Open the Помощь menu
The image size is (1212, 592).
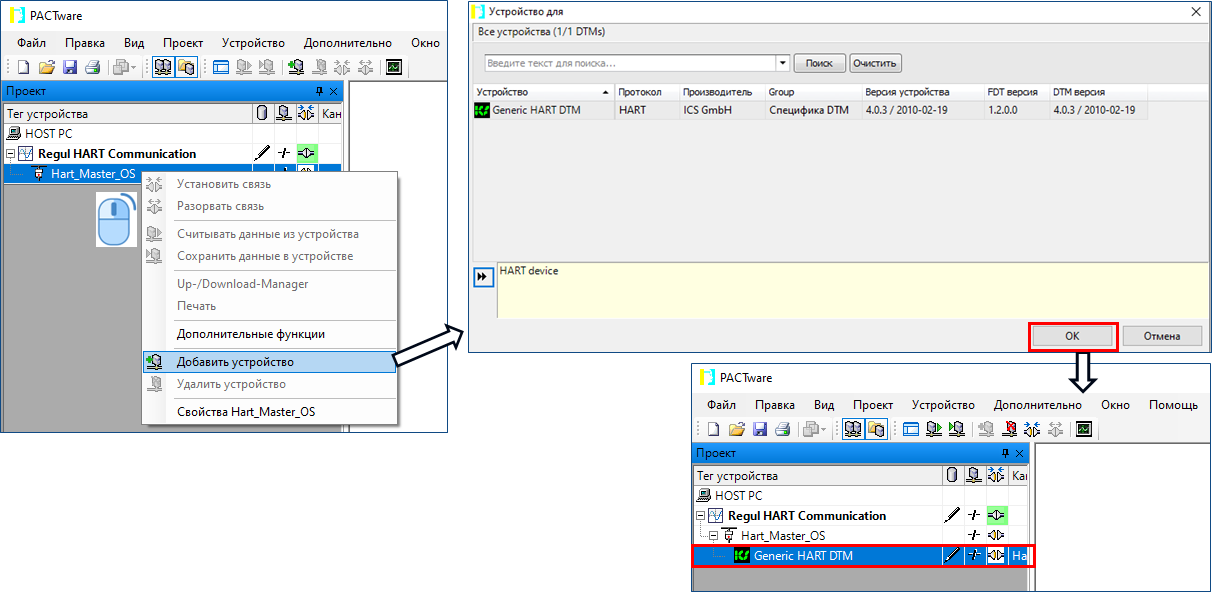[1173, 405]
